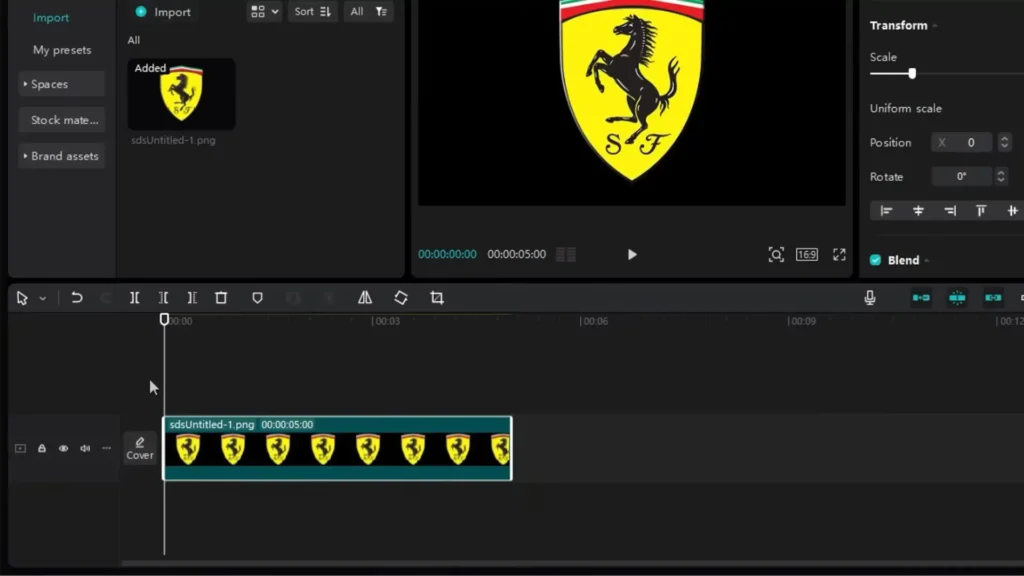Click the Rotate angle input field
1024x576 pixels.
click(961, 176)
